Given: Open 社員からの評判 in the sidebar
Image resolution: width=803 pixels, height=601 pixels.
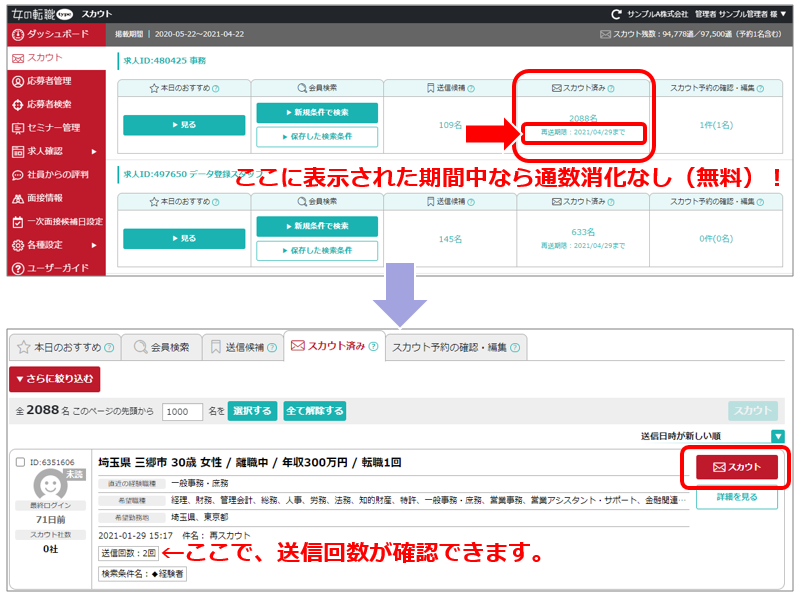Looking at the screenshot, I should click(x=56, y=175).
